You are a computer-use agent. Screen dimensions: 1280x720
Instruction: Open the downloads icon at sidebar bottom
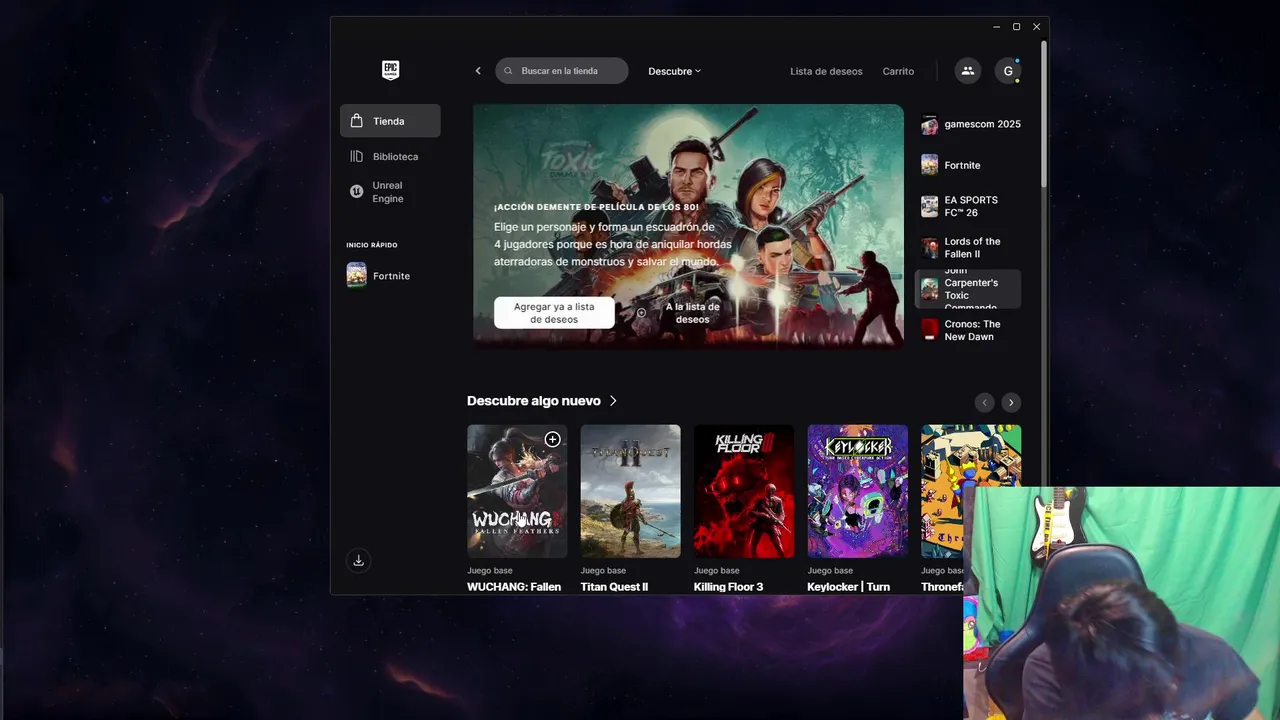[359, 560]
